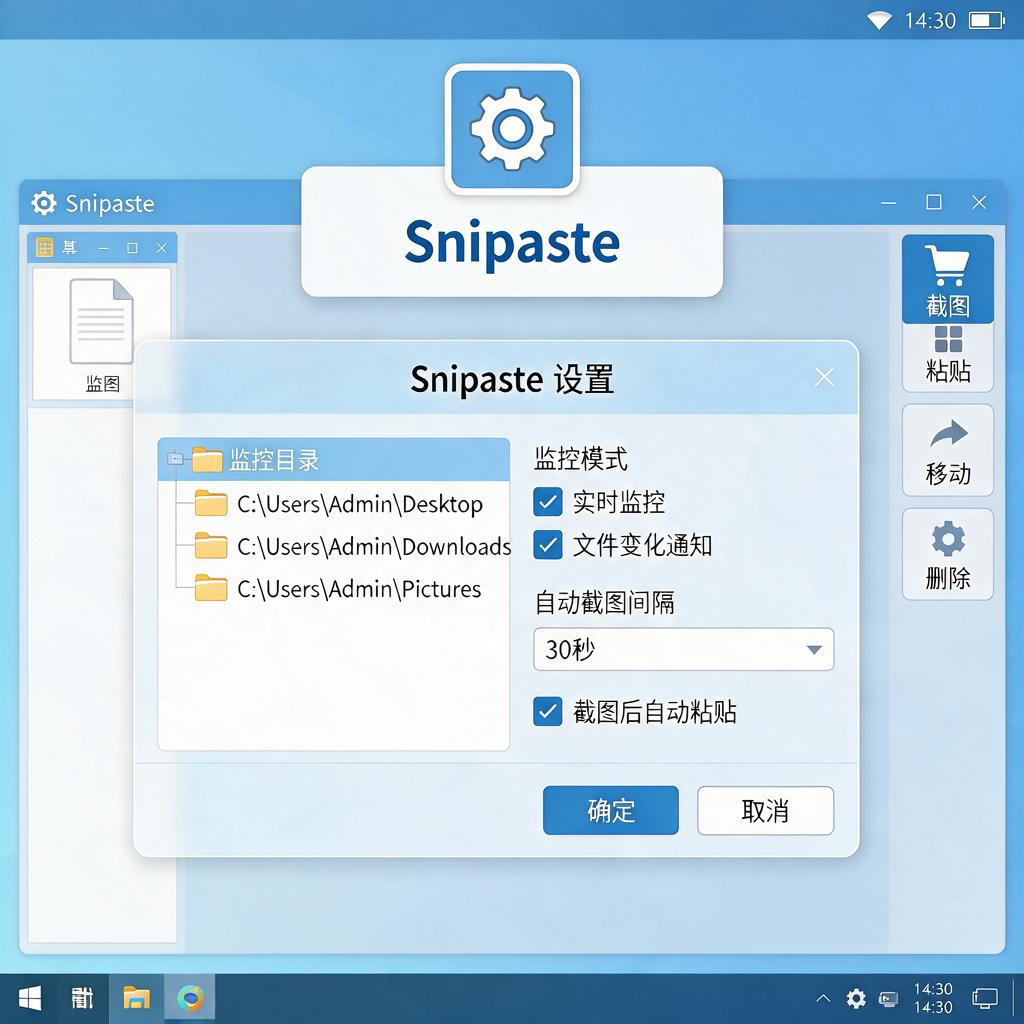Select C:\Users\Admin\Pictures folder entry
This screenshot has width=1024, height=1024.
(x=338, y=588)
